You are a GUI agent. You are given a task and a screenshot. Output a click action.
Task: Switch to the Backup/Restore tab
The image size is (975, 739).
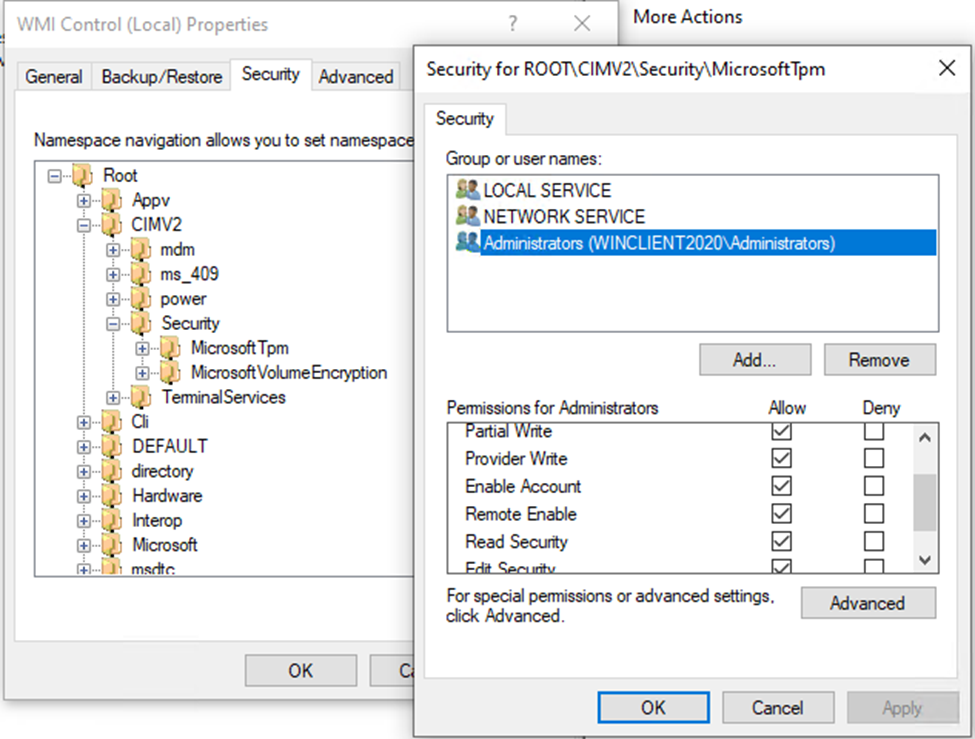pos(161,77)
